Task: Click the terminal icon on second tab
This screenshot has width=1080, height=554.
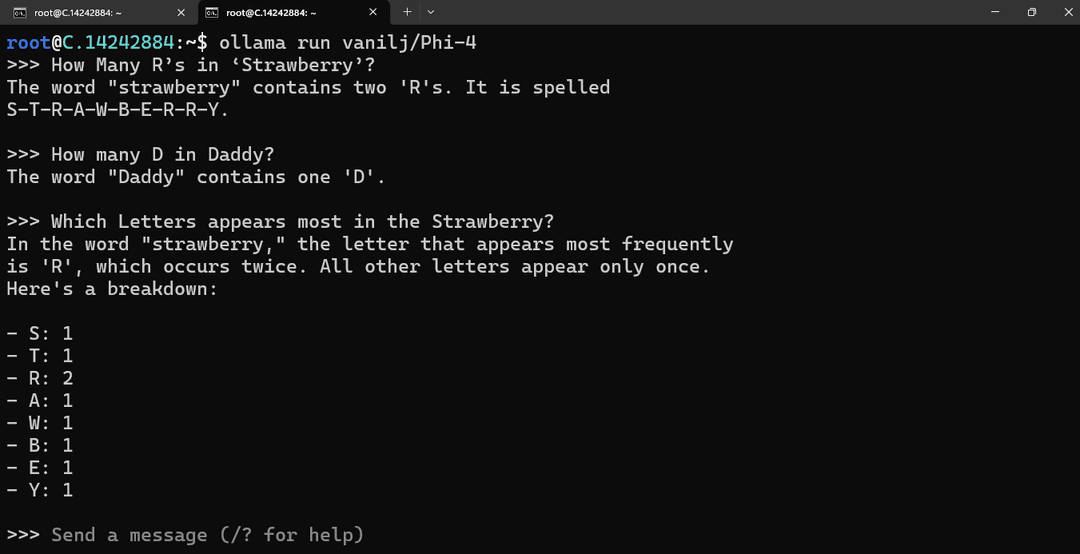Action: pyautogui.click(x=212, y=12)
